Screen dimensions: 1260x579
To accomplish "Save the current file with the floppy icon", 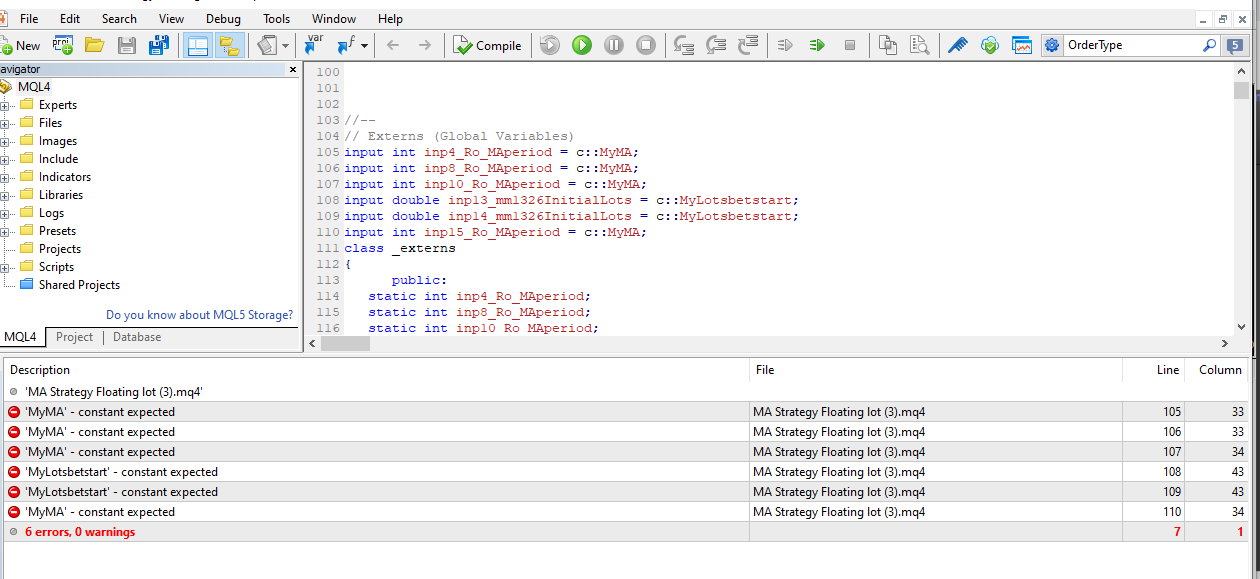I will click(x=127, y=45).
